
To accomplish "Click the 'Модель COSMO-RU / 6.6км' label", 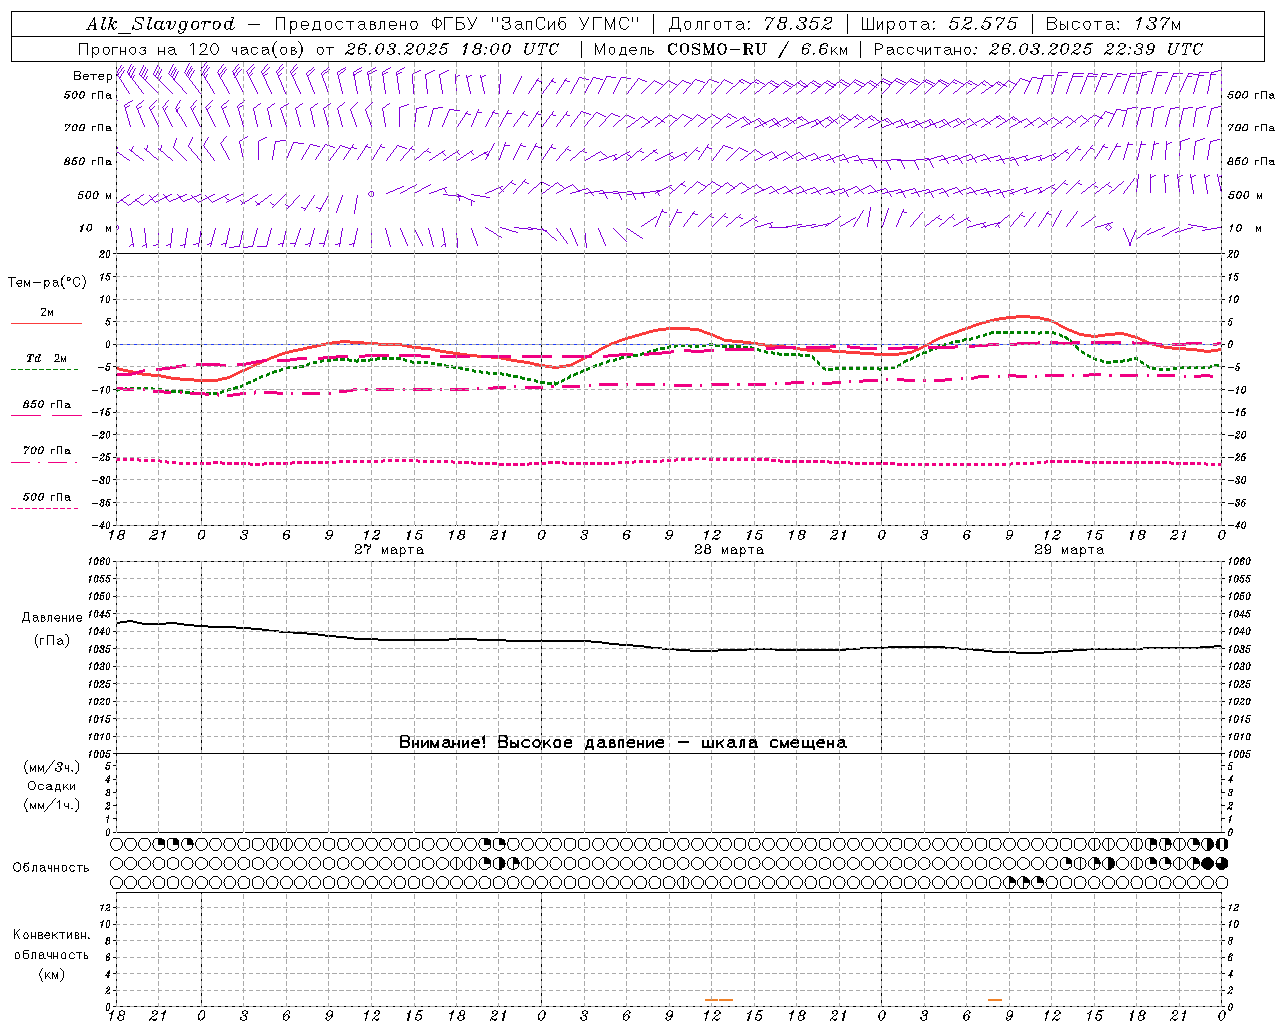I will 720,49.
